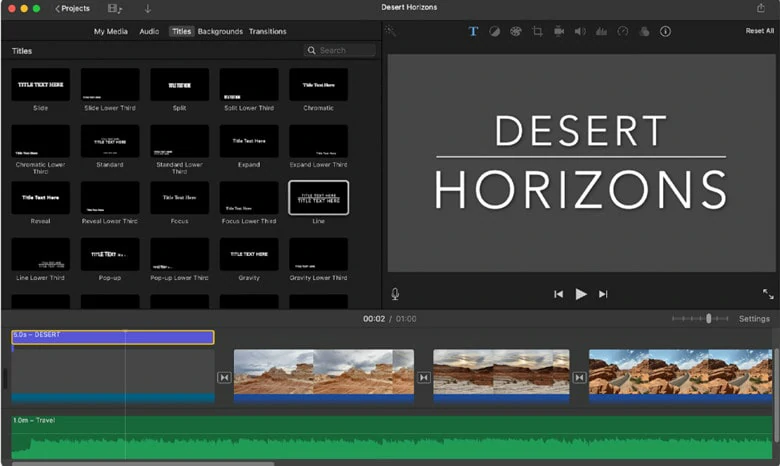This screenshot has width=780, height=466.
Task: Toggle the magic wand auto-enhance button
Action: 390,31
